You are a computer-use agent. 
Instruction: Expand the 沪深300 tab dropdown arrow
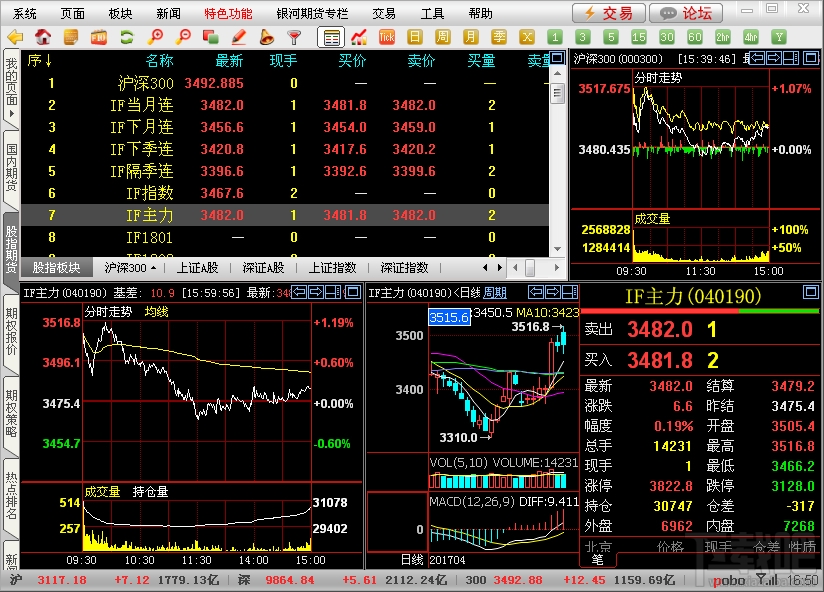153,268
